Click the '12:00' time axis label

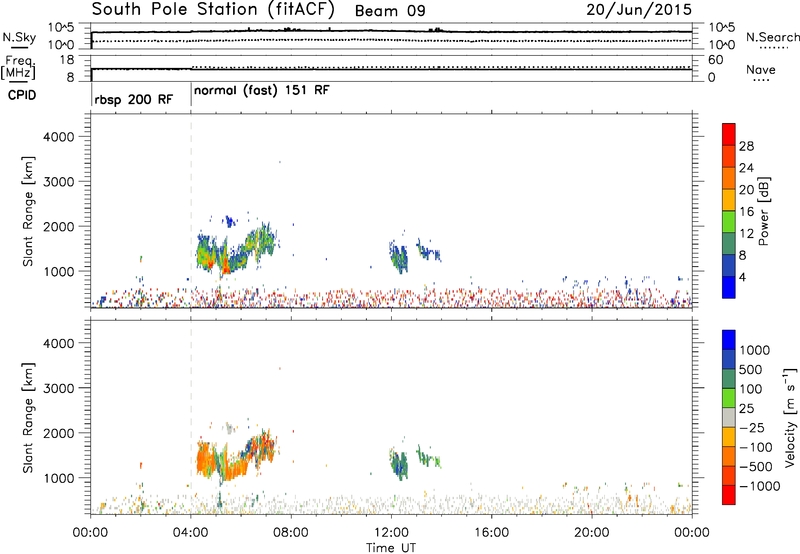pos(391,533)
